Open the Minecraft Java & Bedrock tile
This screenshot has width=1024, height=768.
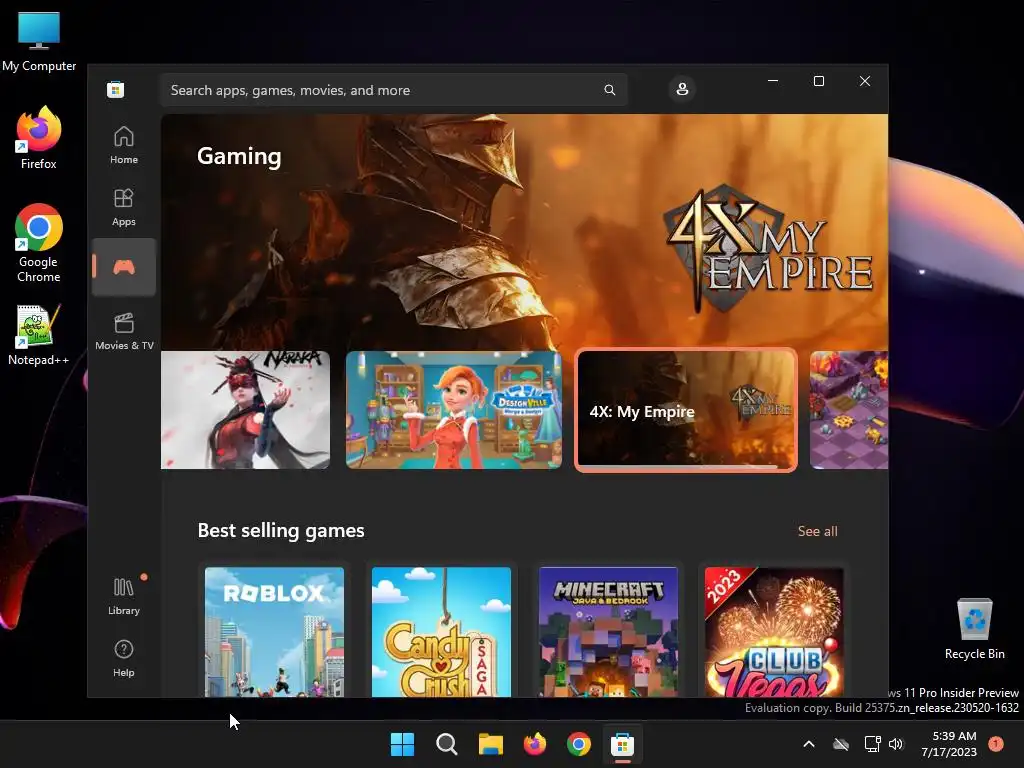pos(608,632)
